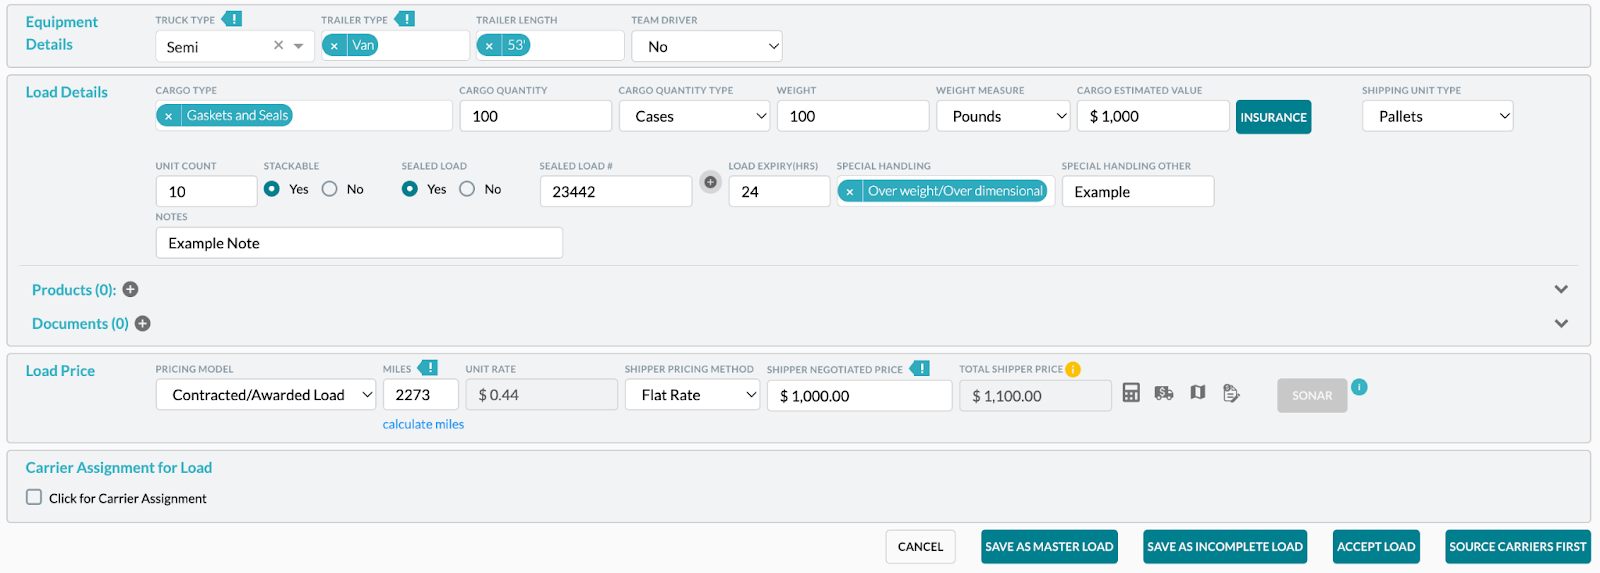Click the Trailer Type info flag icon
Image resolution: width=1600 pixels, height=573 pixels.
coord(404,19)
